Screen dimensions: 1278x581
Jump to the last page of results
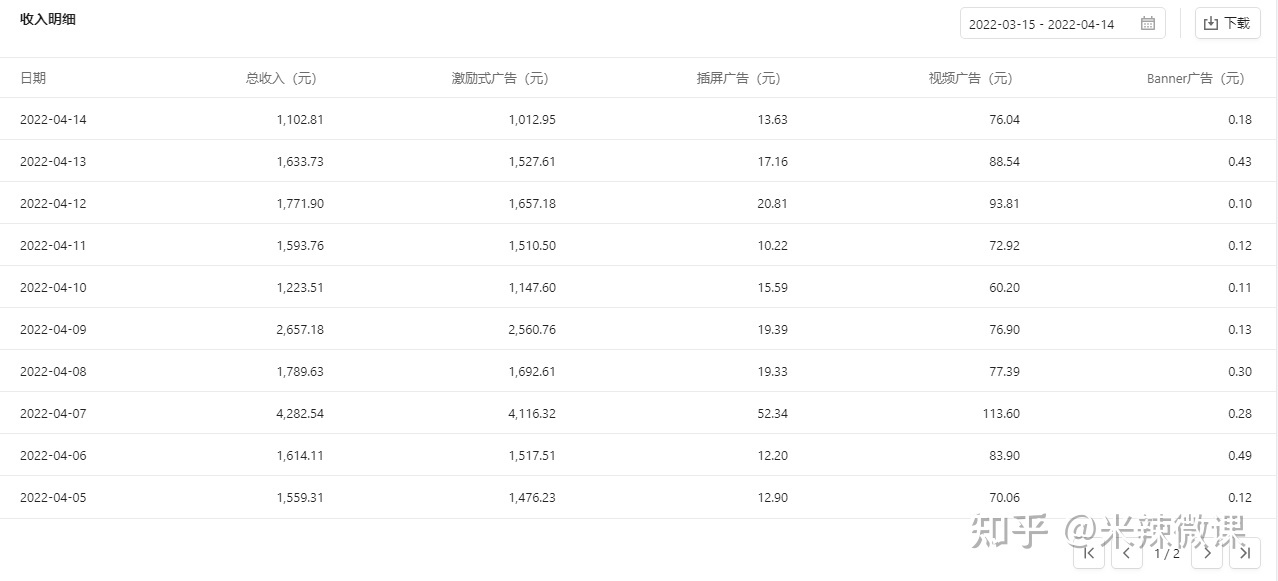[1245, 552]
